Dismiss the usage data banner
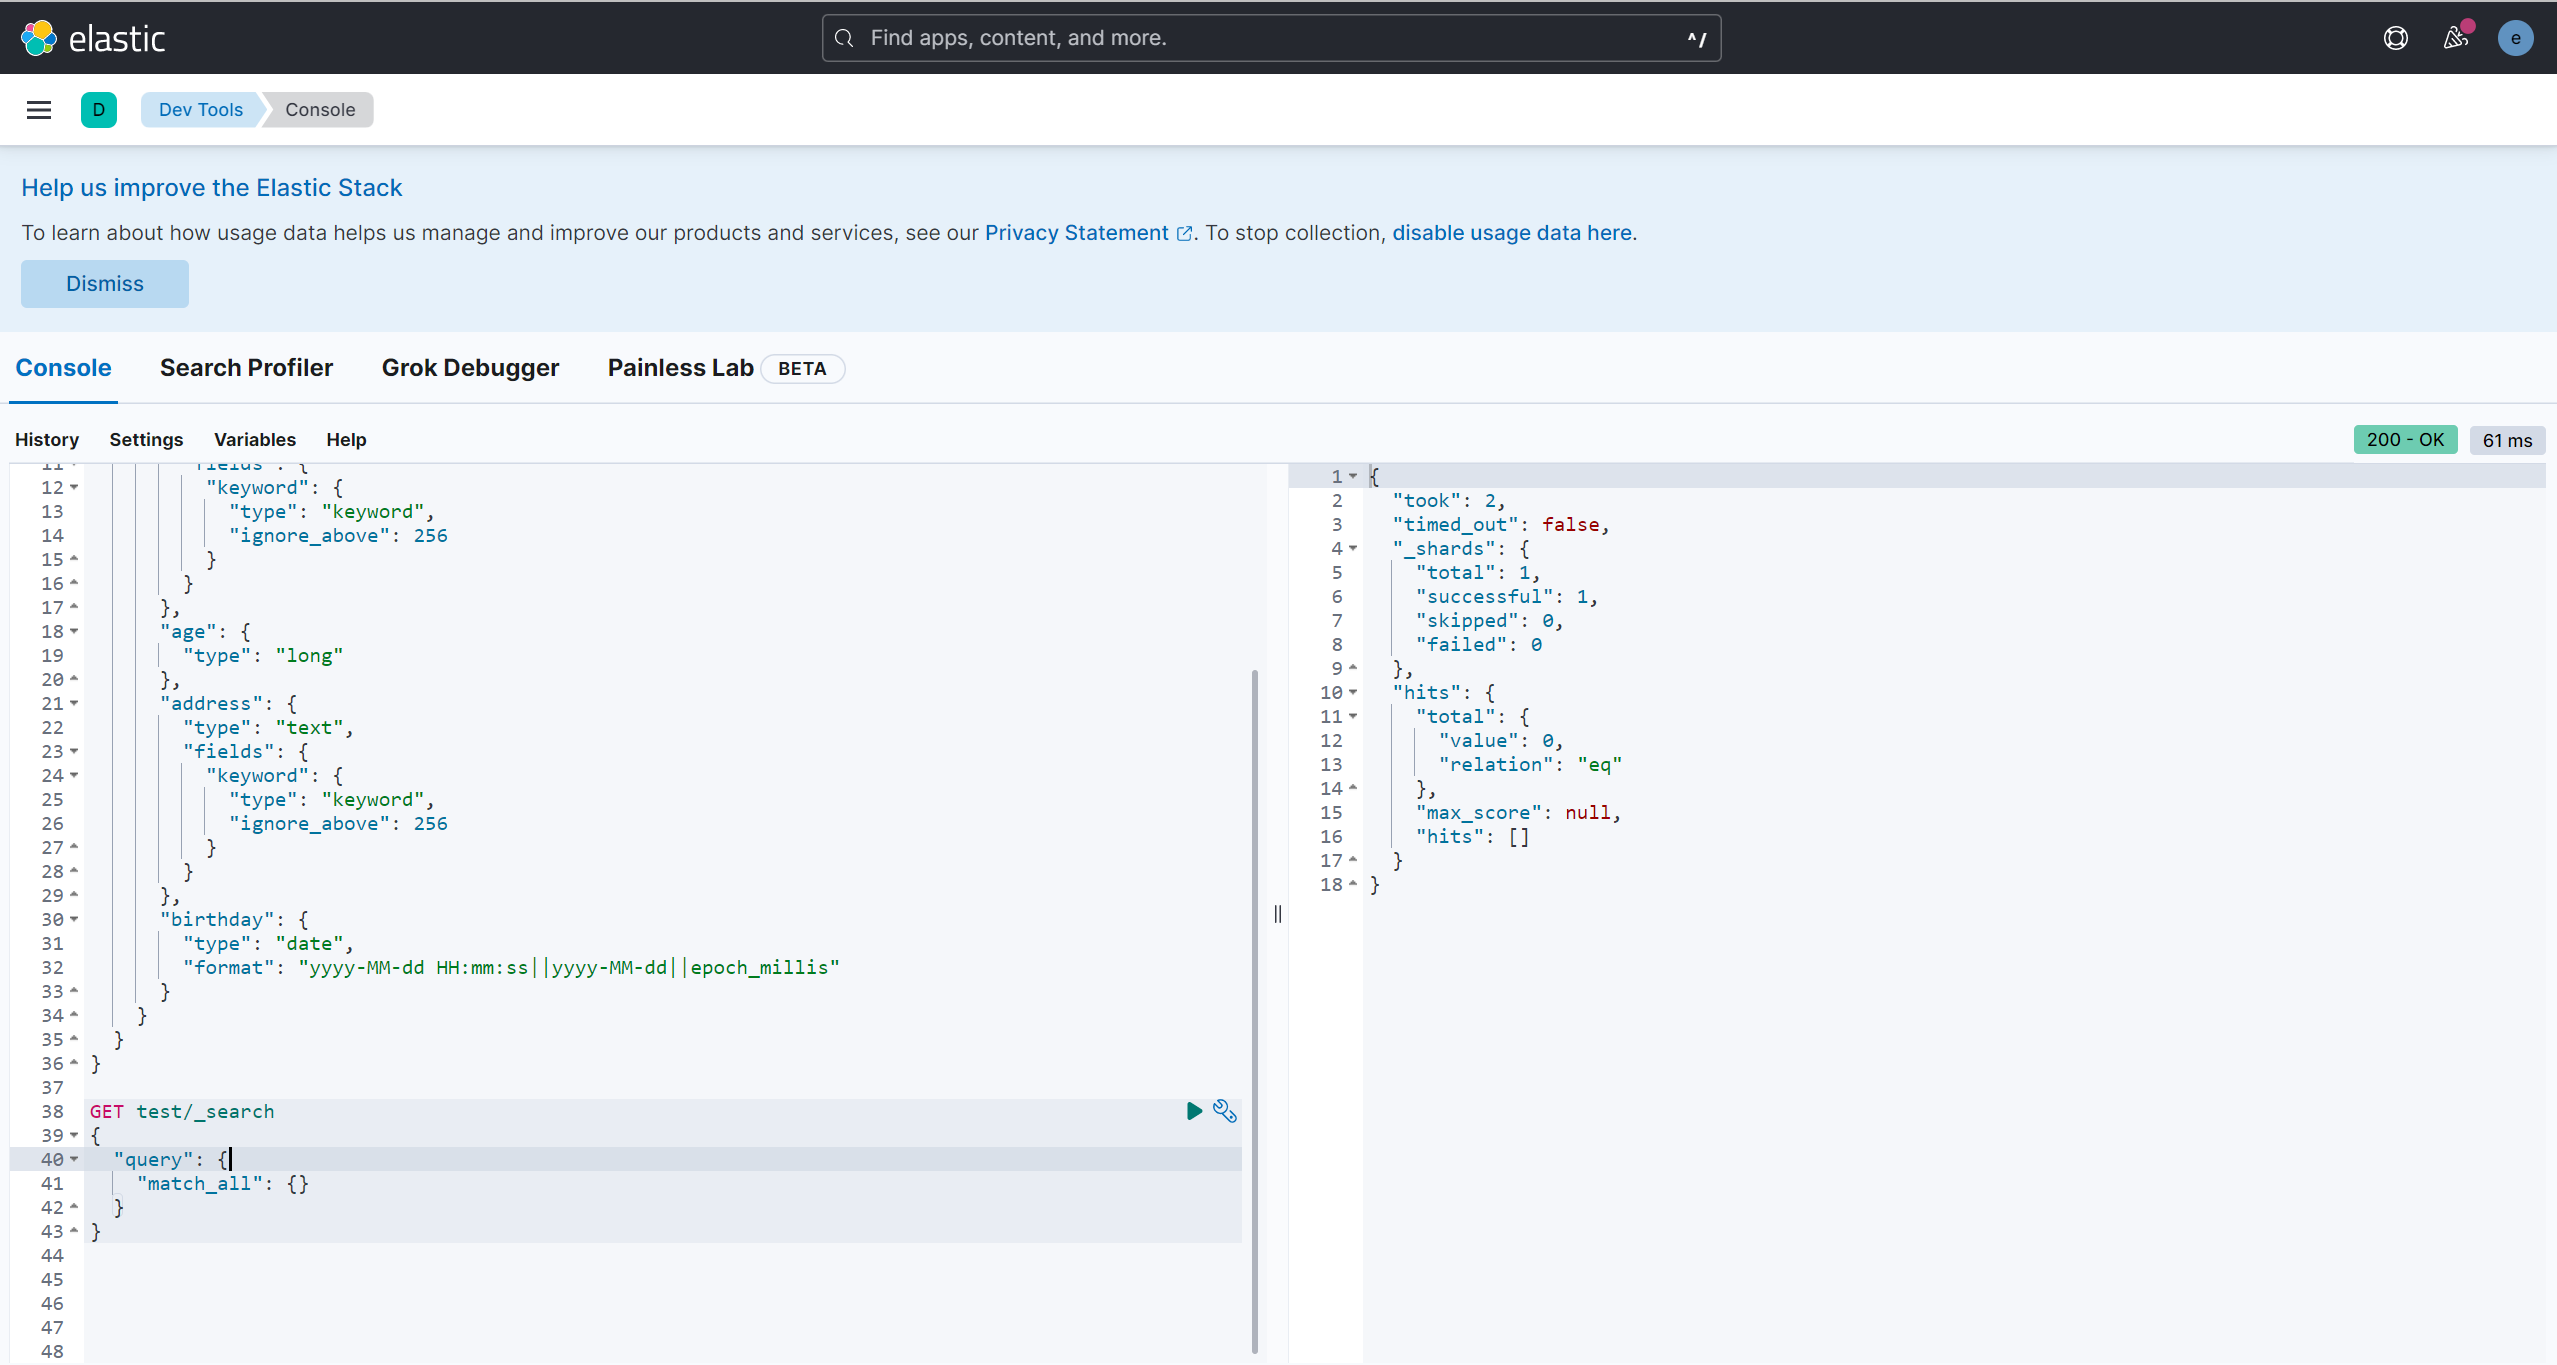 point(105,284)
